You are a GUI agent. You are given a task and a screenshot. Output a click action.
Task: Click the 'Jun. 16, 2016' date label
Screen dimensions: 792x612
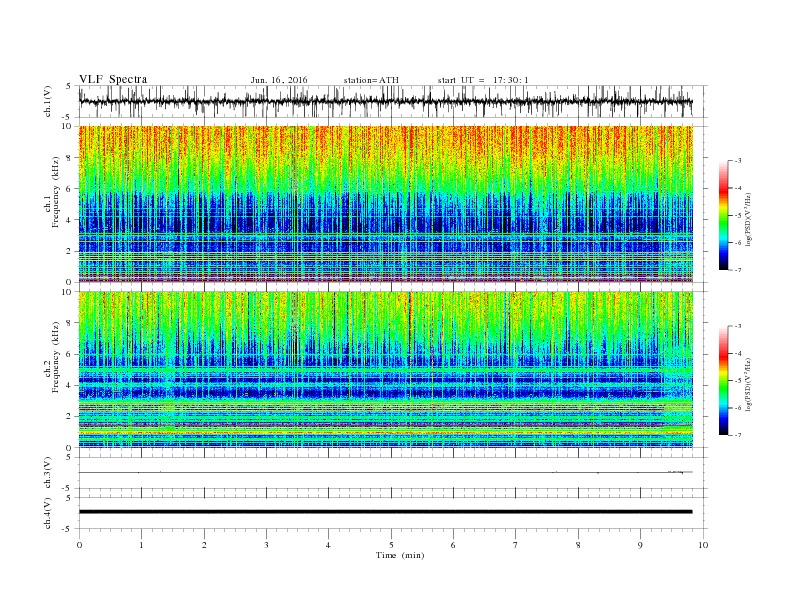279,80
